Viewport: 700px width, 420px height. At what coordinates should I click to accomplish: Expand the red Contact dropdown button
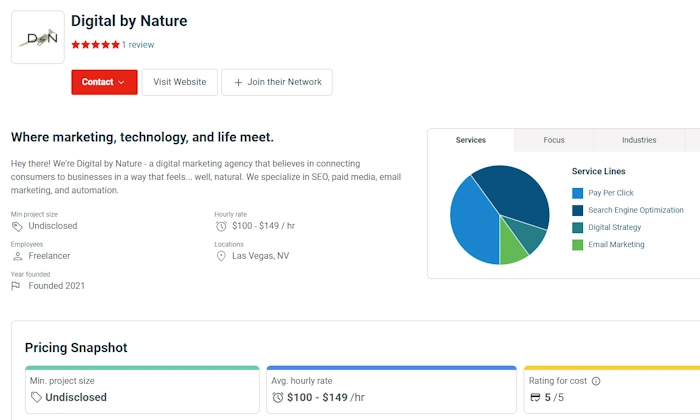tap(104, 82)
